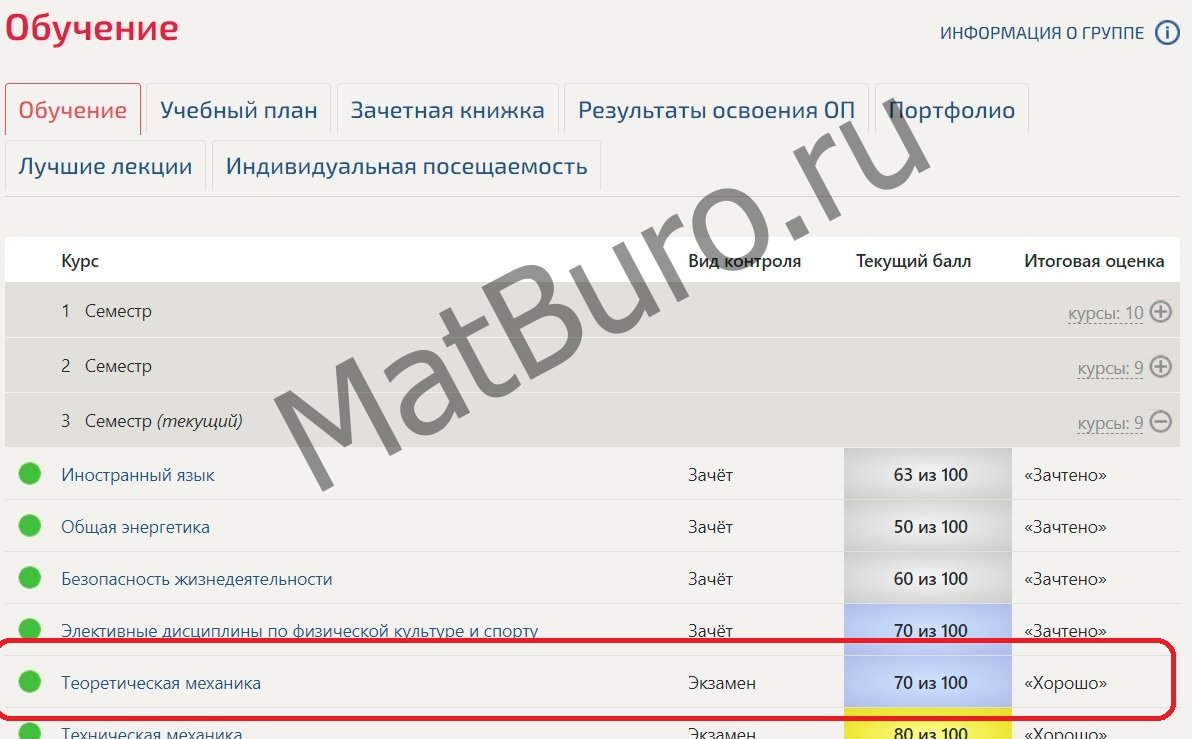Expand semester 2 courses with plus icon

1160,367
